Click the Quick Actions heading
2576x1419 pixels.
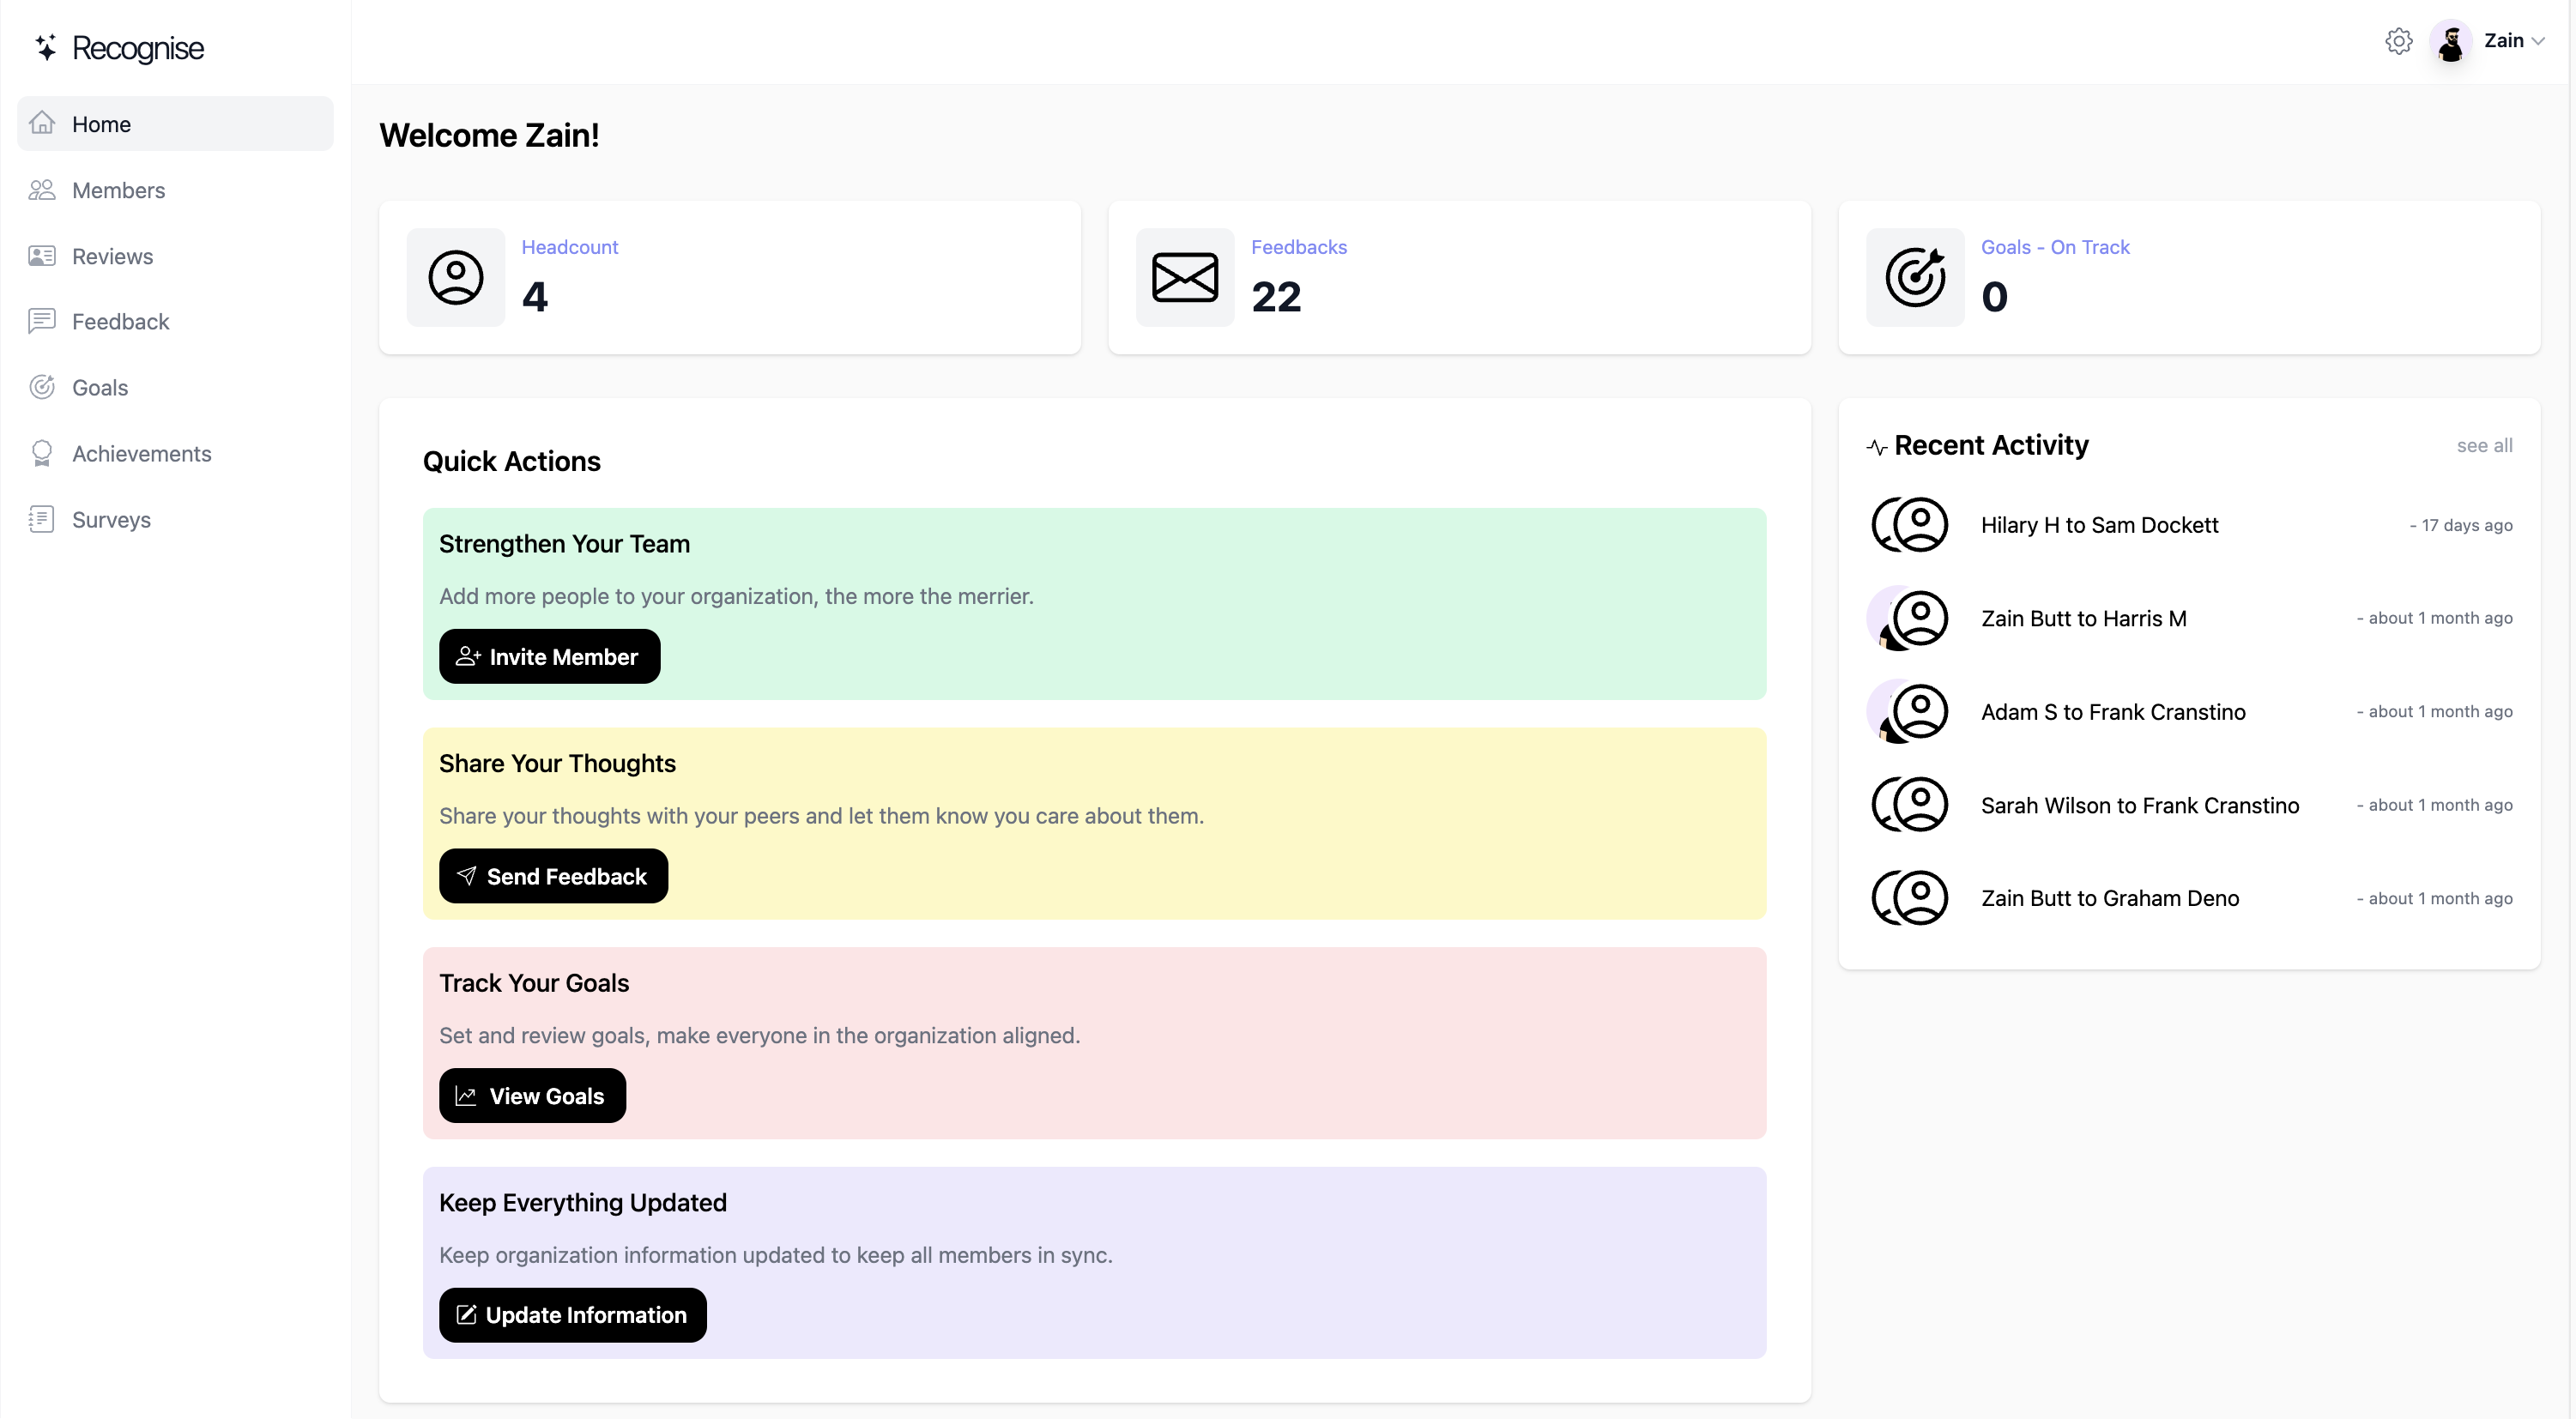tap(511, 461)
